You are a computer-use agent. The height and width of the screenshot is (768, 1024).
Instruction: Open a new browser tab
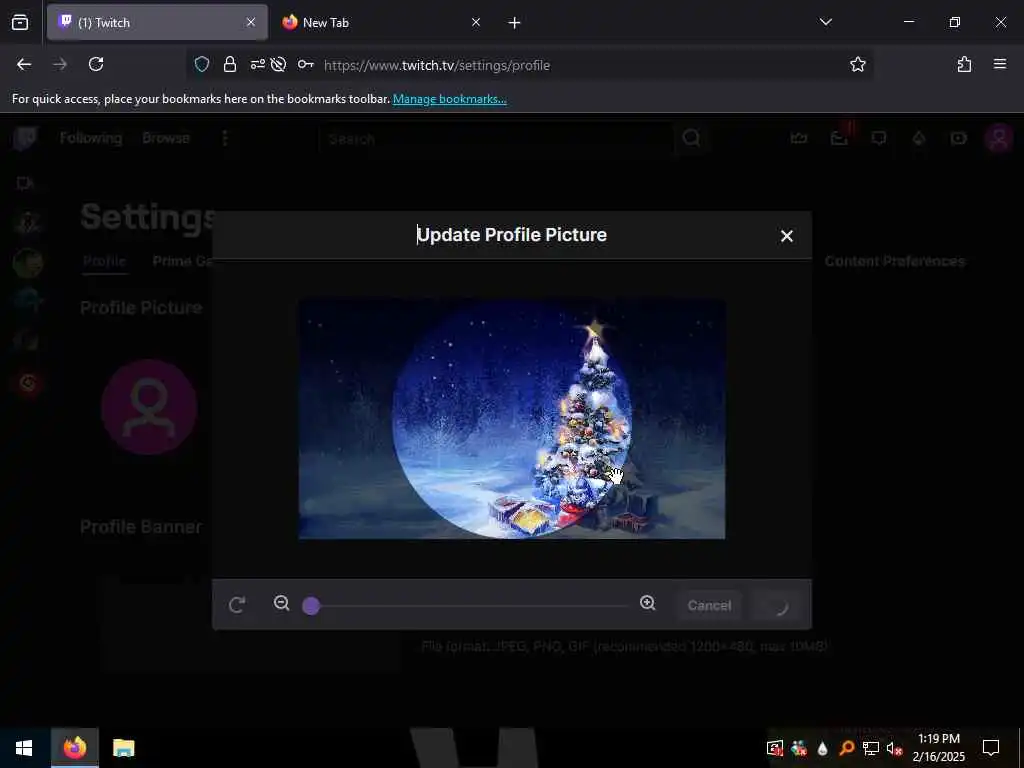[x=514, y=23]
